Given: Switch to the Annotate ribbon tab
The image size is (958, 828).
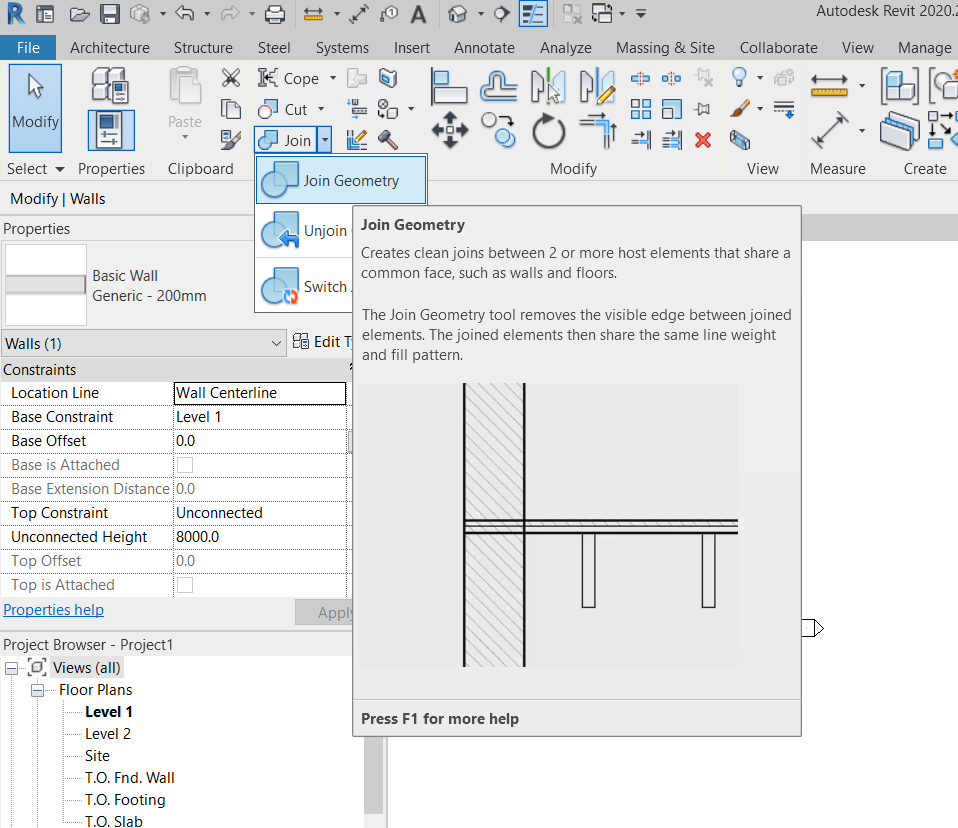Looking at the screenshot, I should 484,47.
